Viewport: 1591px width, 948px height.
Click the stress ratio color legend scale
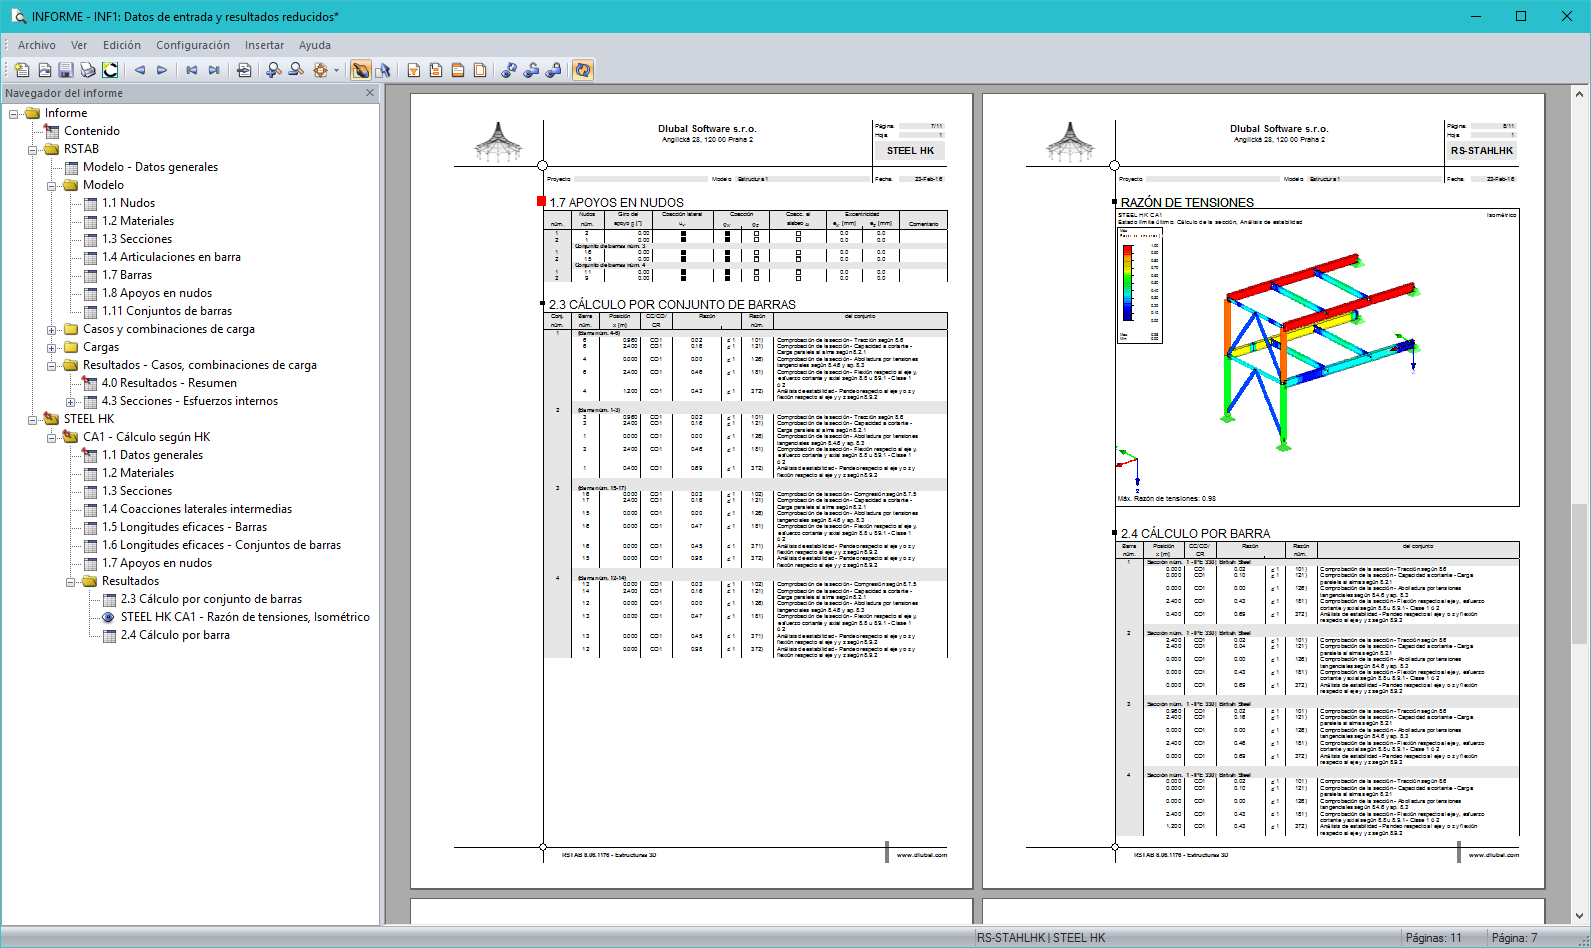(x=1127, y=281)
